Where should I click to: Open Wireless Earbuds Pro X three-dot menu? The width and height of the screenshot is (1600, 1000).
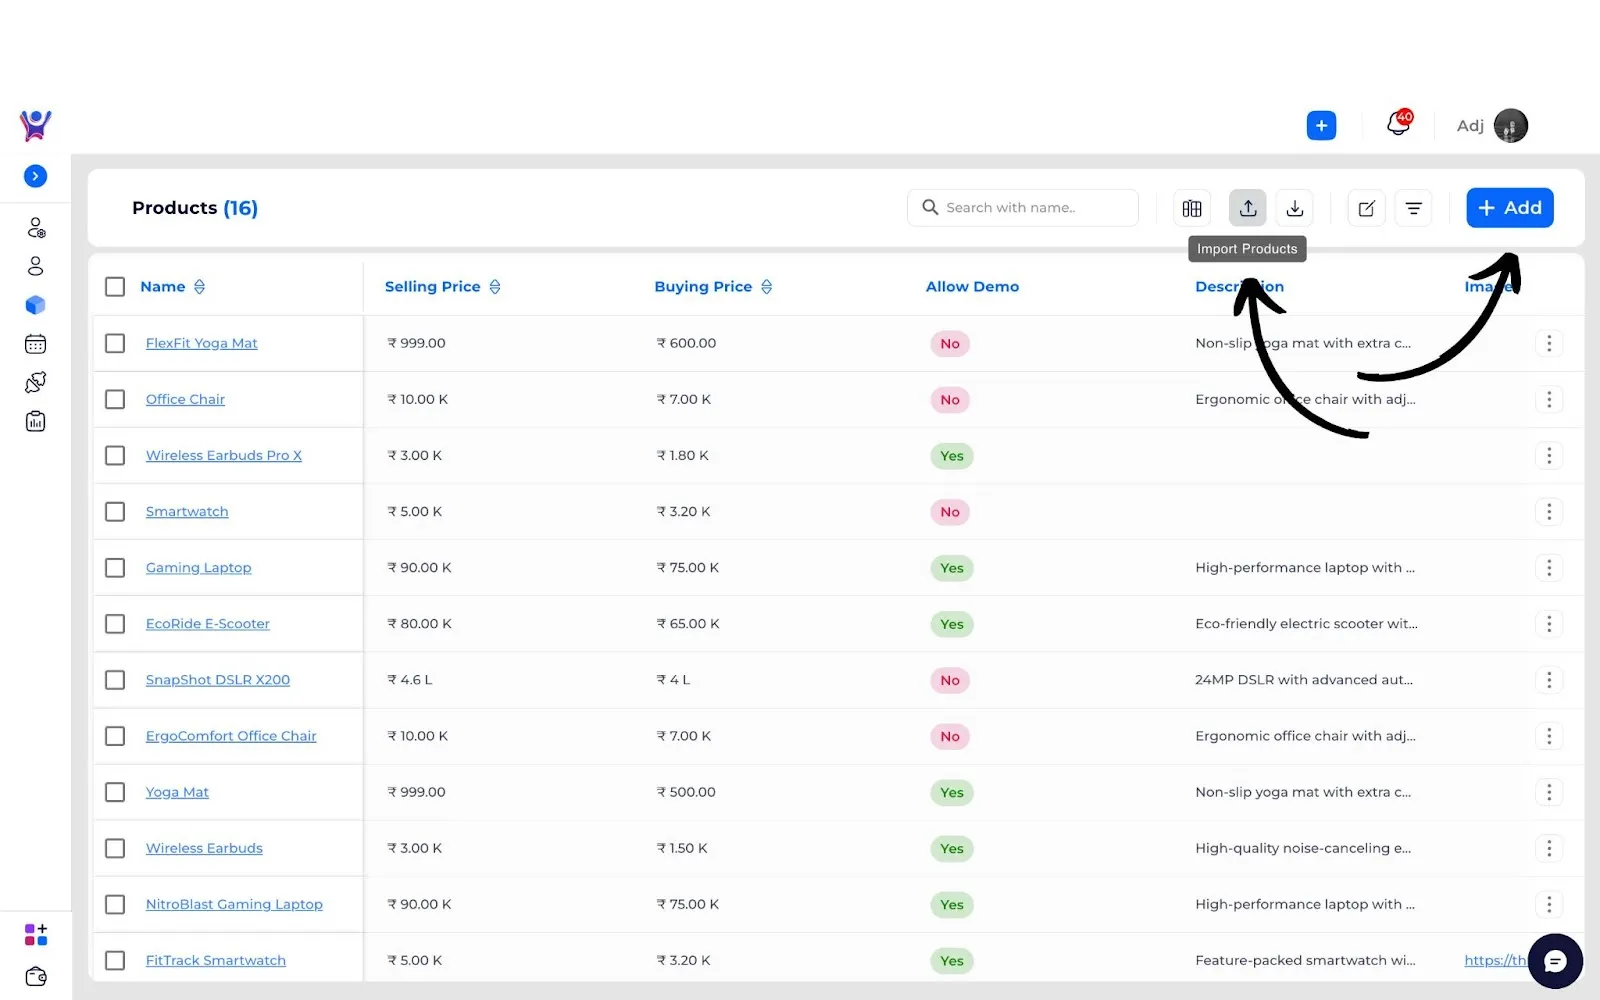pos(1549,455)
